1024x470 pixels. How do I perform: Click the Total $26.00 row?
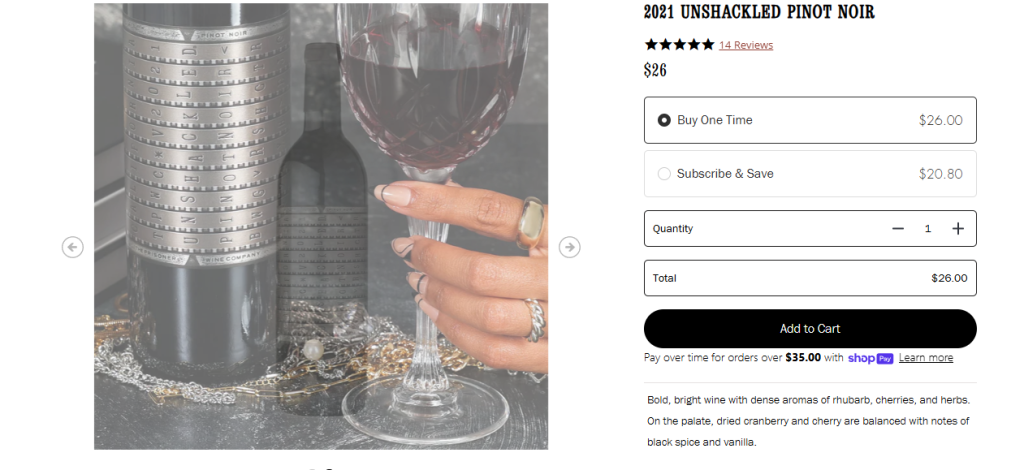tap(810, 278)
